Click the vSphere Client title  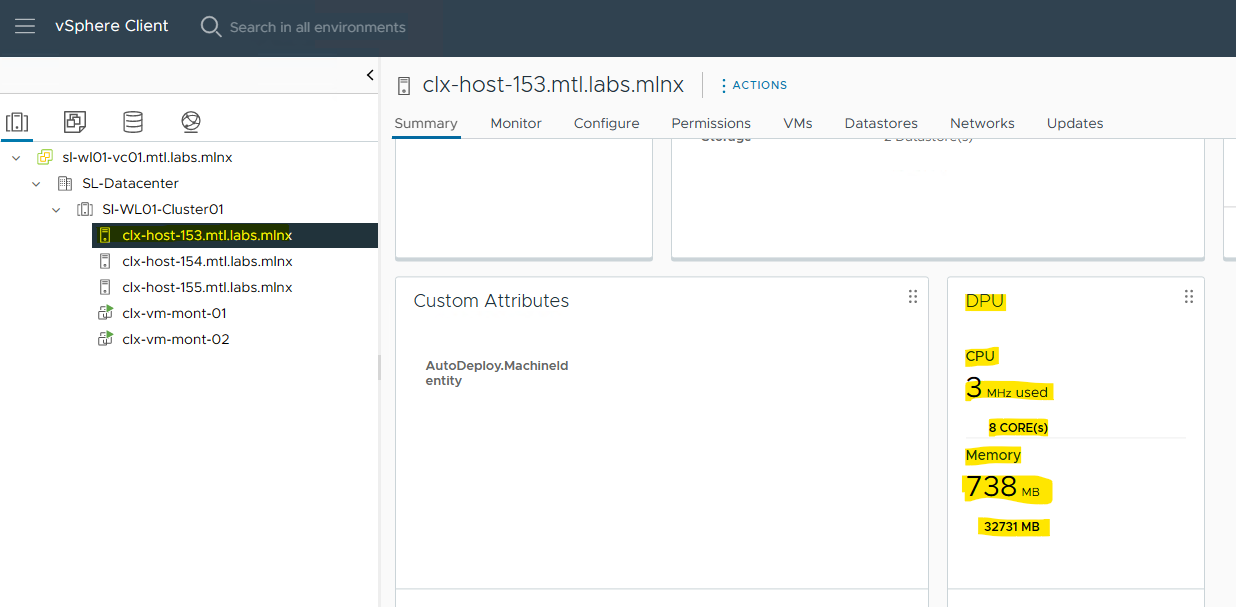point(112,26)
